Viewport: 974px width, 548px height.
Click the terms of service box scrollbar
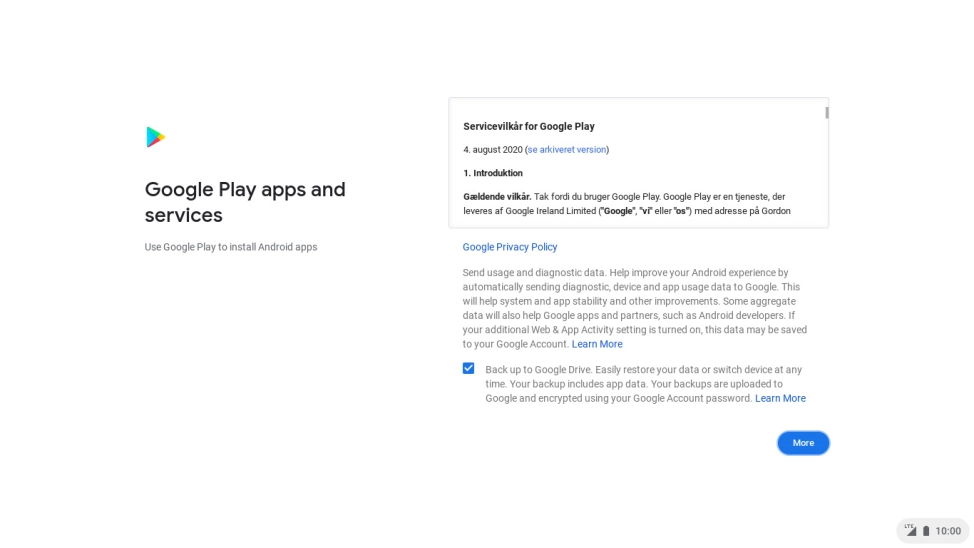click(826, 113)
